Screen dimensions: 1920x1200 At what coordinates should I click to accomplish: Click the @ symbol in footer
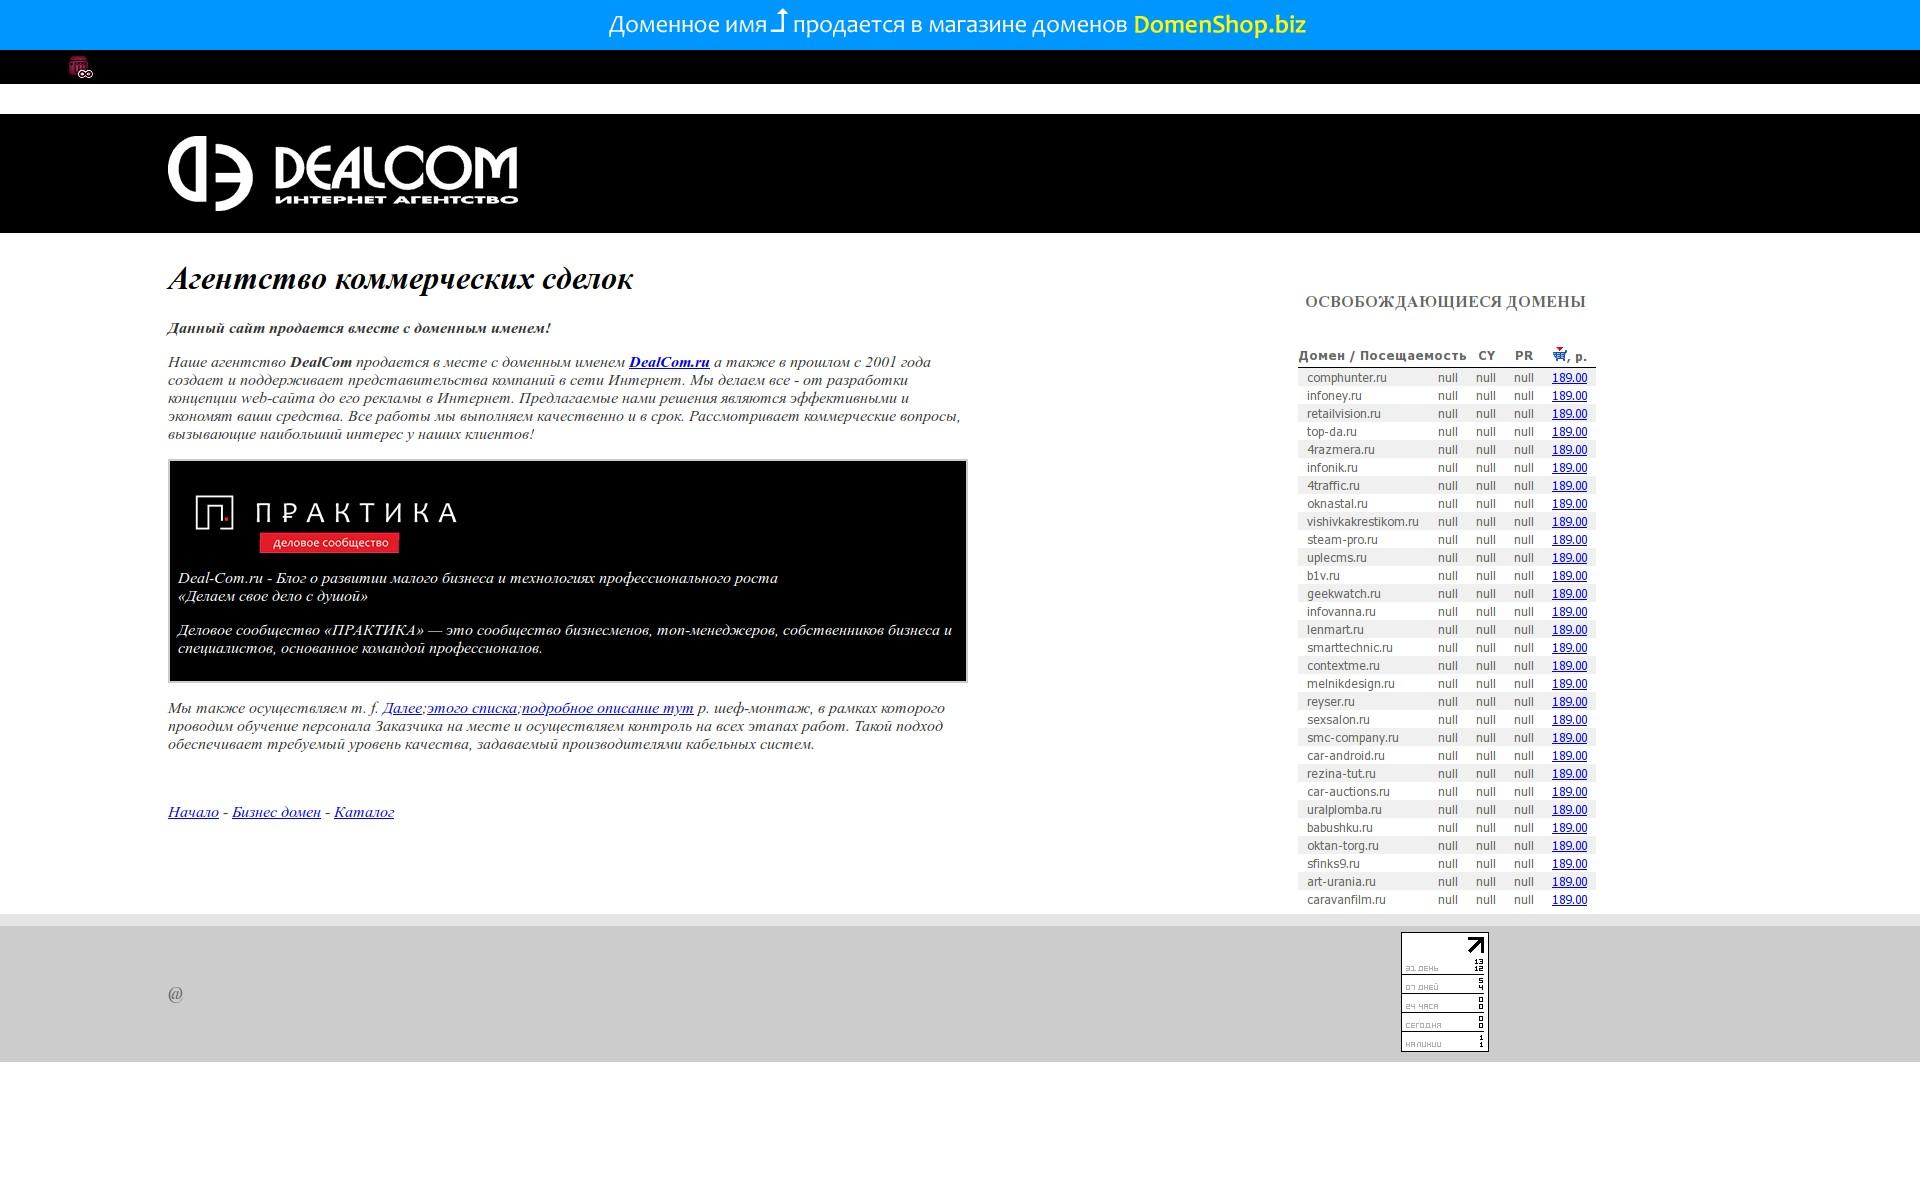point(175,994)
